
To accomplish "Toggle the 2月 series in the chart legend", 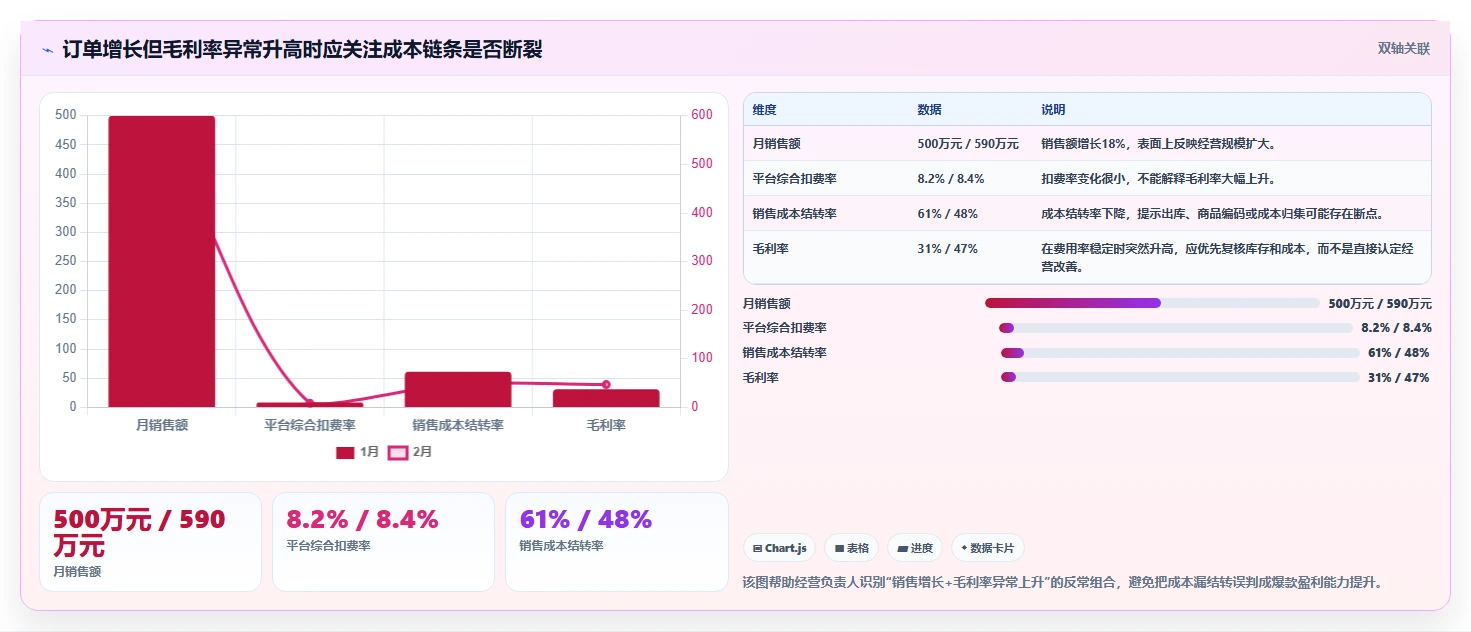I will [410, 452].
